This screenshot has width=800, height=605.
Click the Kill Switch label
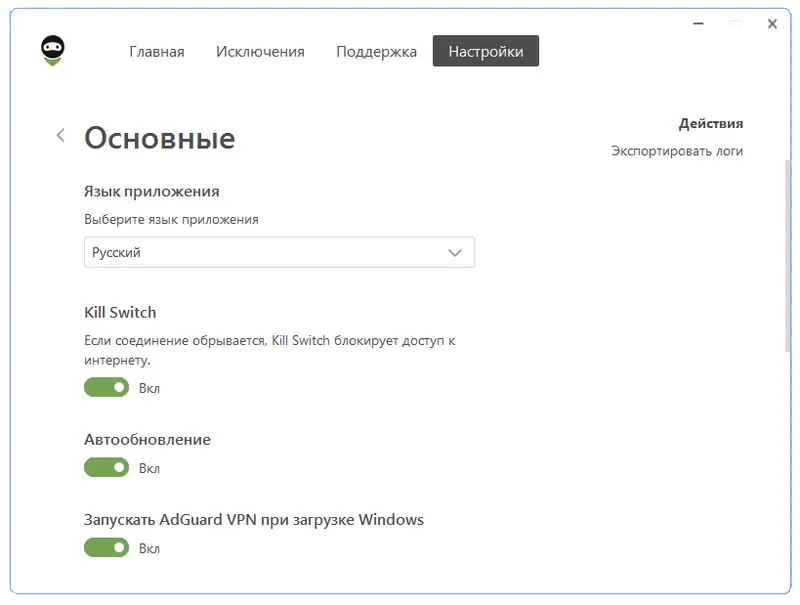(x=120, y=312)
